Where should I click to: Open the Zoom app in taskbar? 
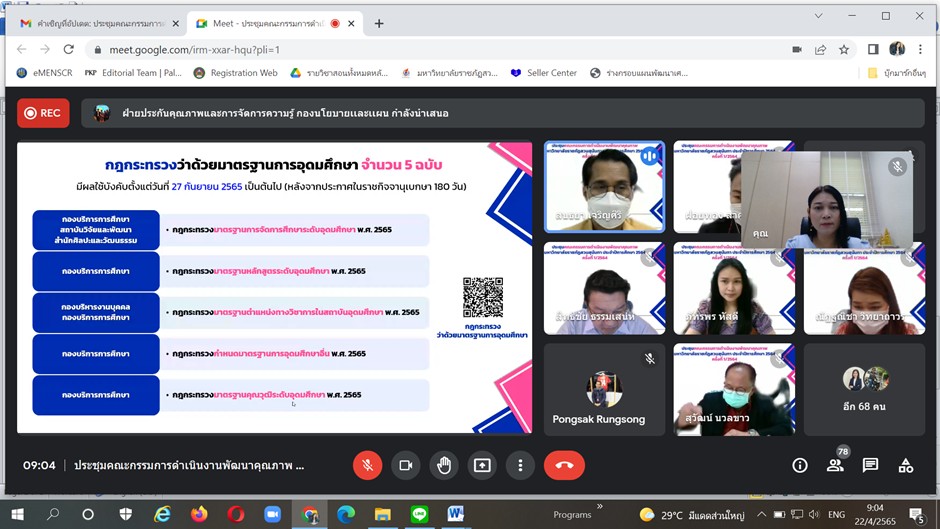(272, 514)
